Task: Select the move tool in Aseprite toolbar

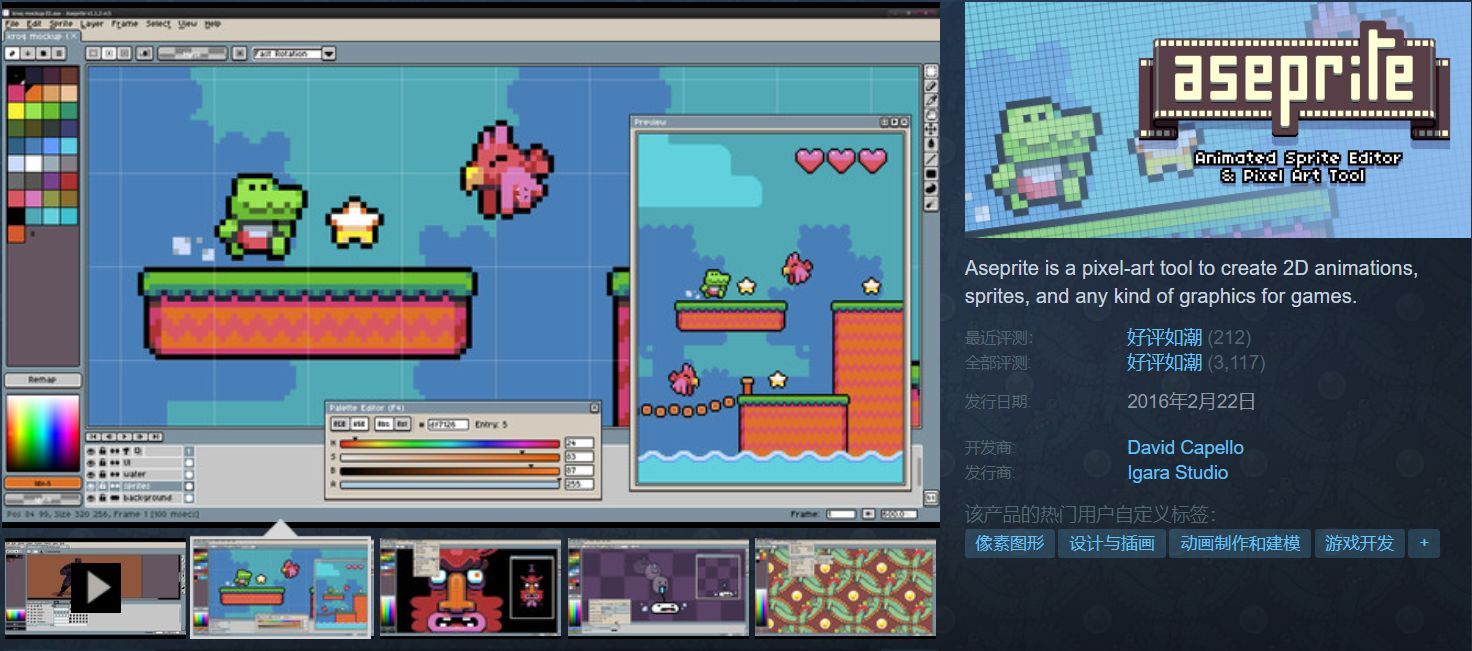Action: 931,129
